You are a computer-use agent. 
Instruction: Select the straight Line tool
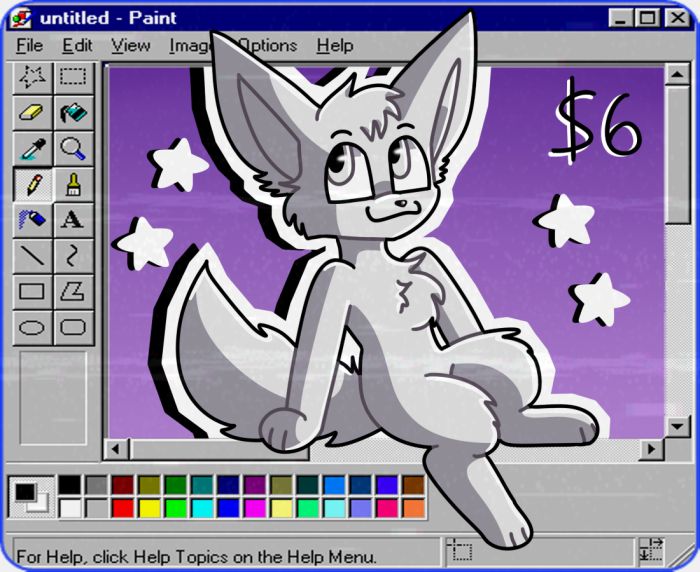[x=33, y=256]
